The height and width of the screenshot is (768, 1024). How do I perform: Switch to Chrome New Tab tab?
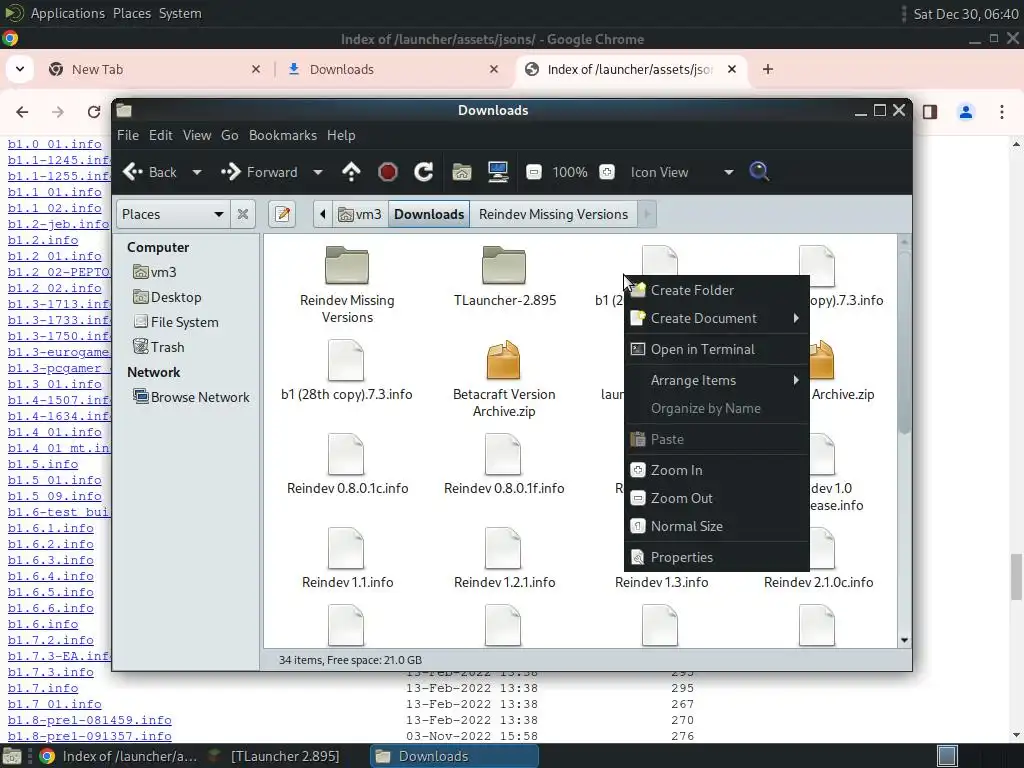(155, 69)
